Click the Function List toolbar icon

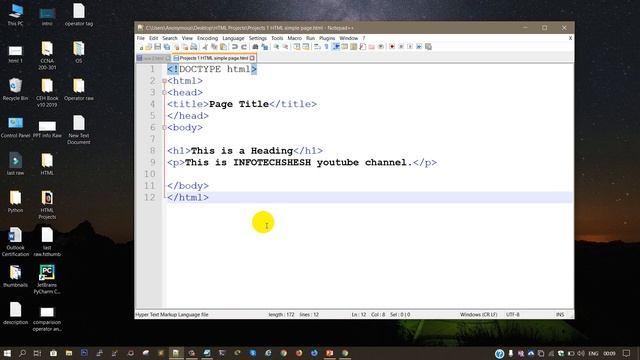point(362,47)
